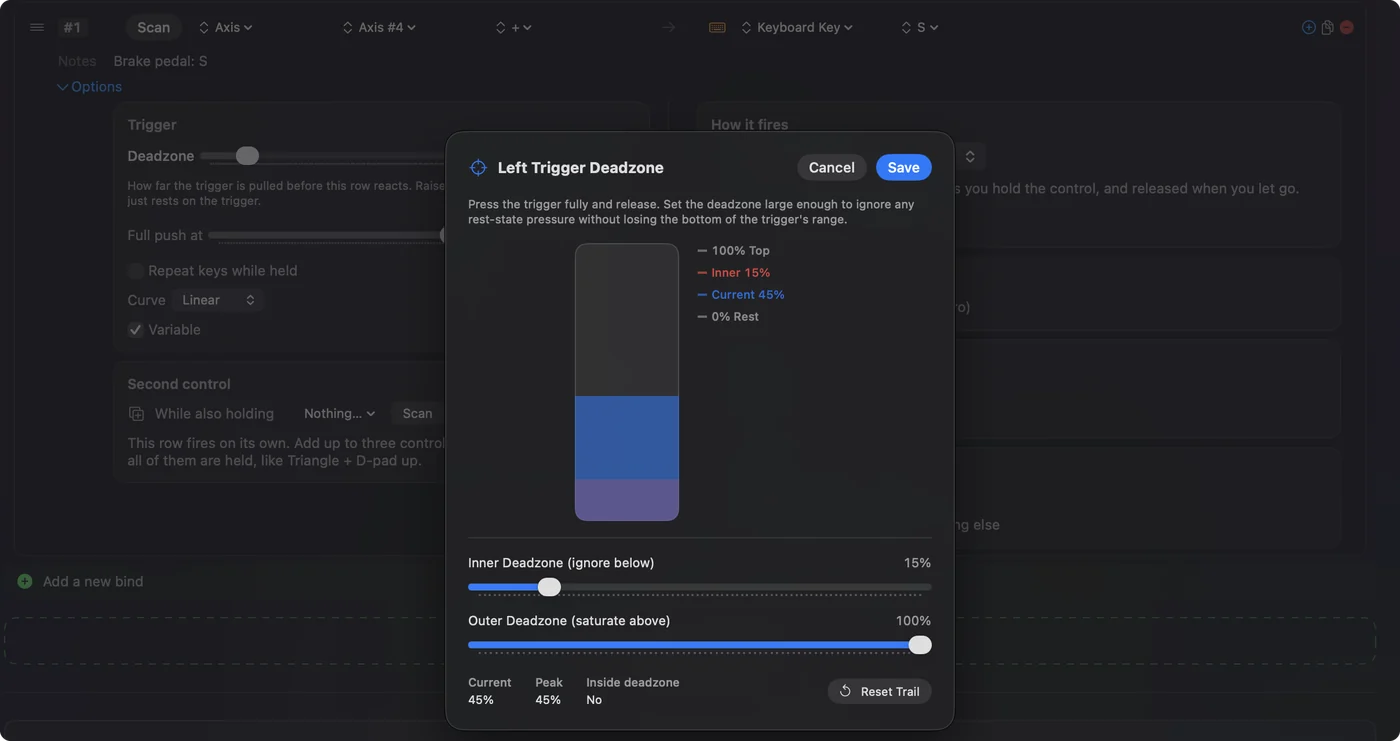This screenshot has height=741, width=1400.
Task: Open the S key selection dropdown
Action: click(x=920, y=28)
